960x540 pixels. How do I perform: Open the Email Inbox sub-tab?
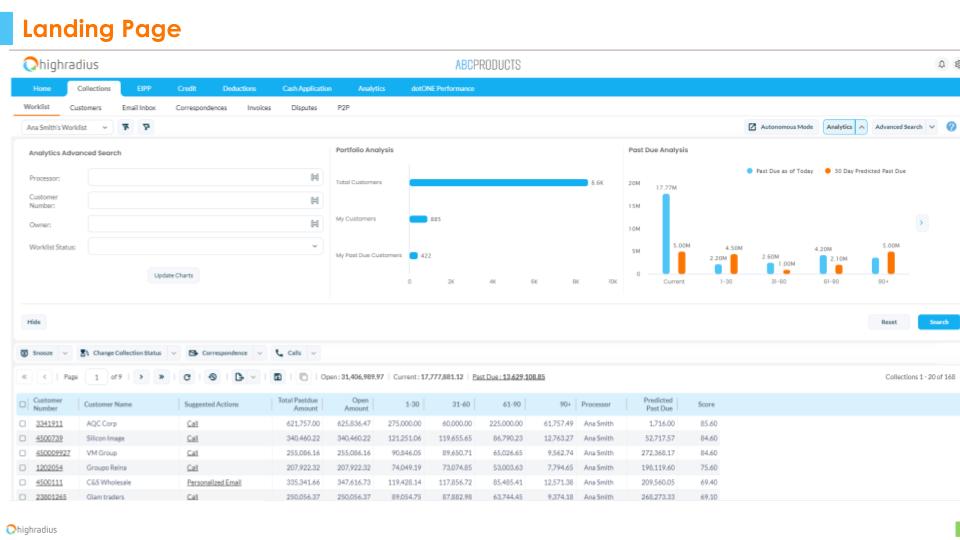pyautogui.click(x=138, y=107)
